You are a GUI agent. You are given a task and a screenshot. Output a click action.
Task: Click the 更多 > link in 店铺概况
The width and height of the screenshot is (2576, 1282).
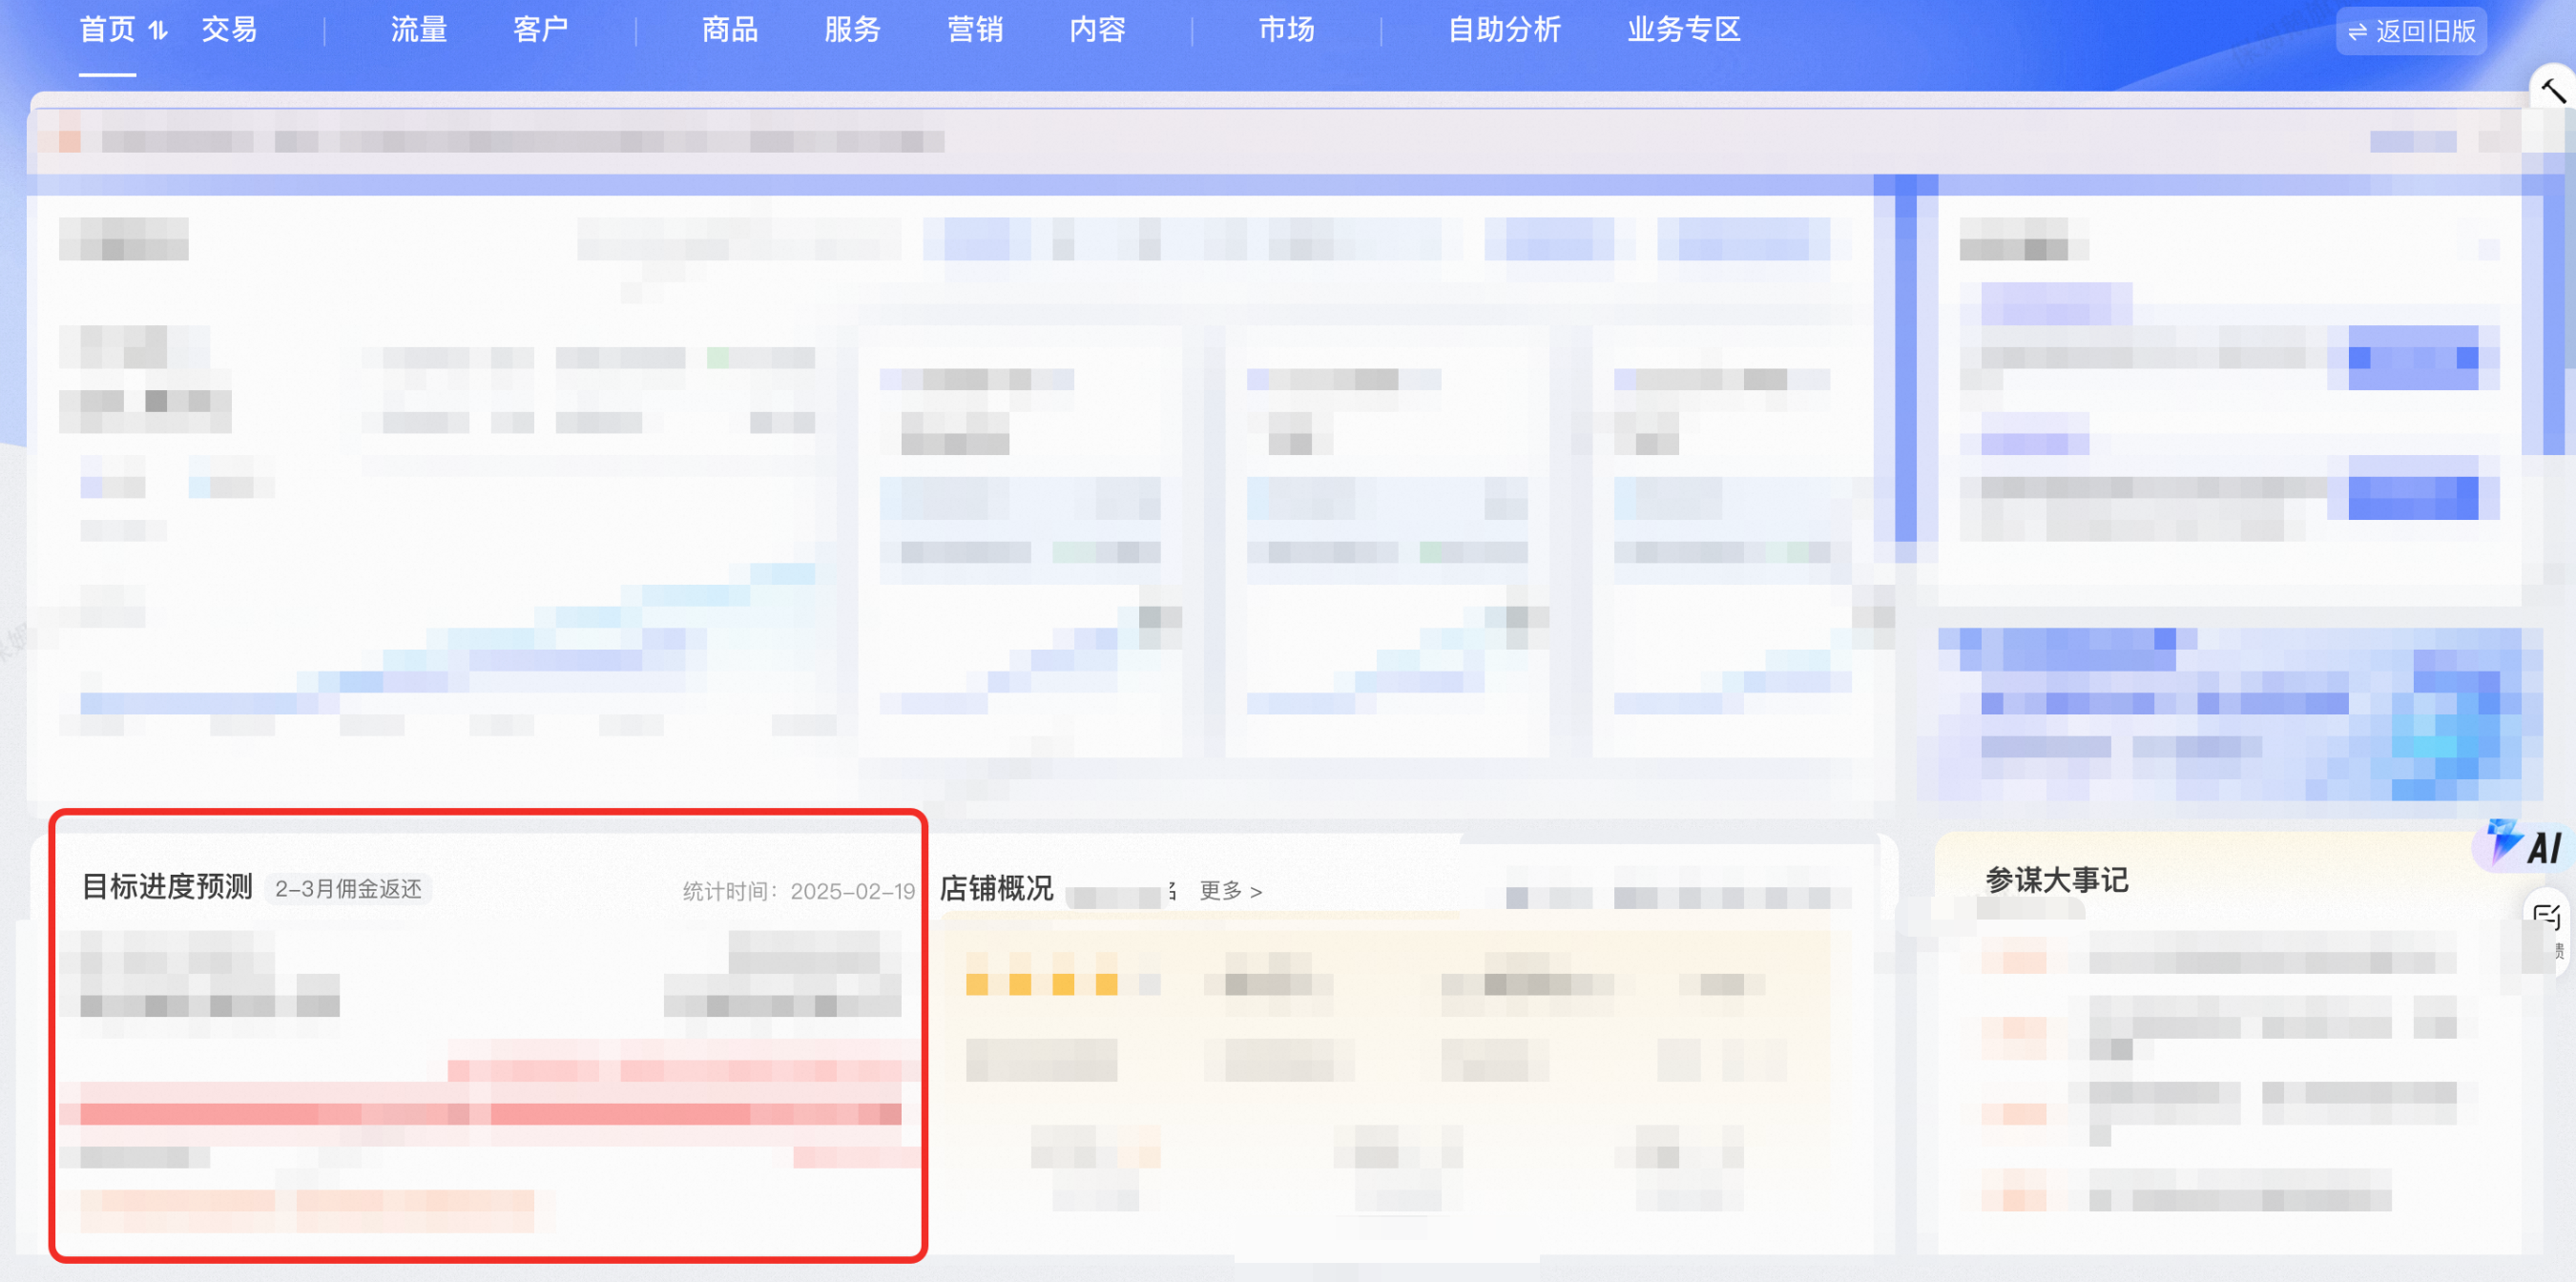click(x=1230, y=890)
